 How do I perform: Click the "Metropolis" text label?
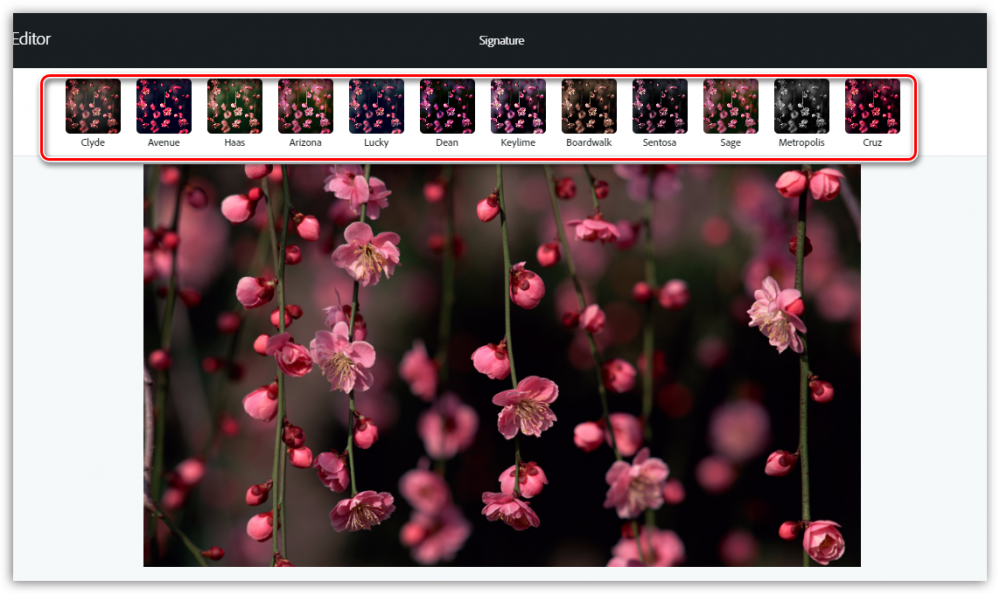(x=802, y=143)
